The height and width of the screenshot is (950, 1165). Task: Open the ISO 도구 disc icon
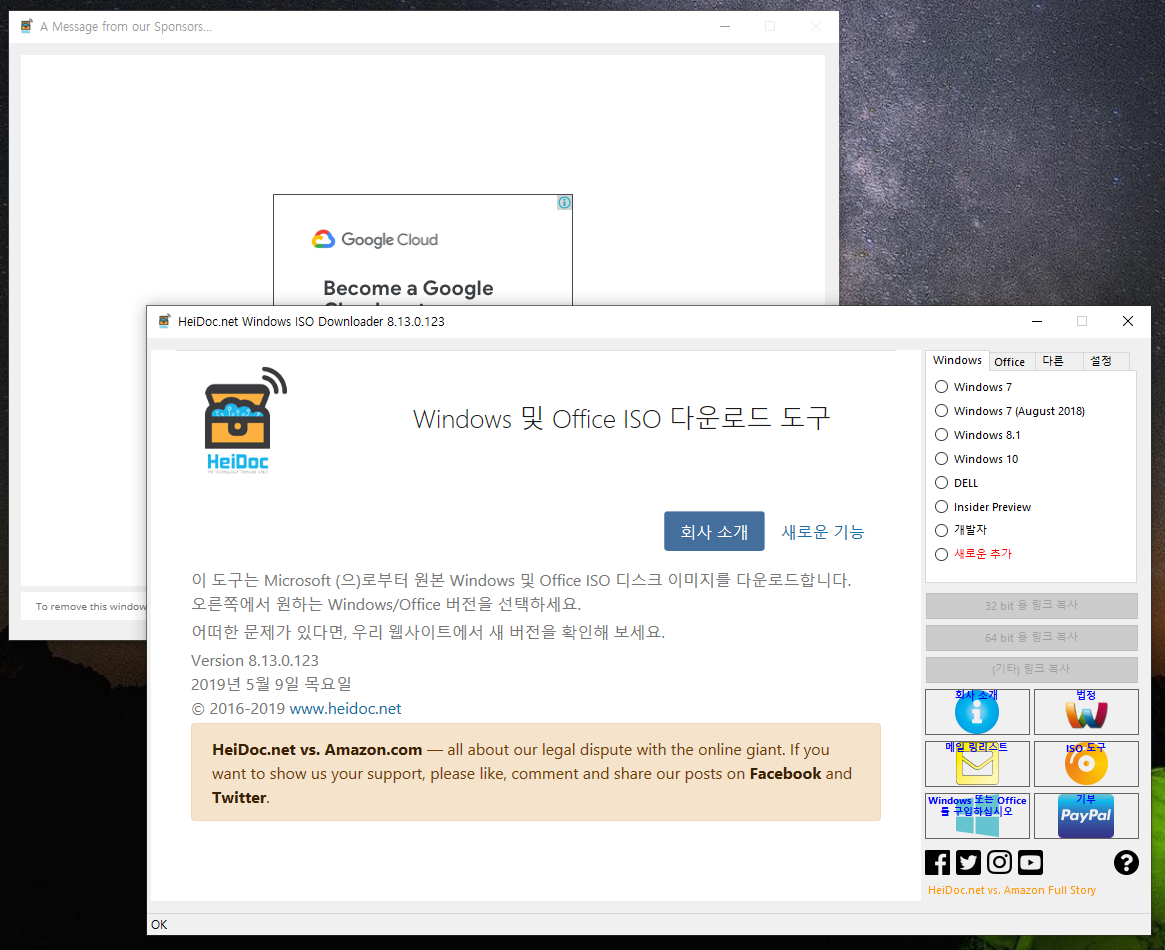coord(1086,764)
